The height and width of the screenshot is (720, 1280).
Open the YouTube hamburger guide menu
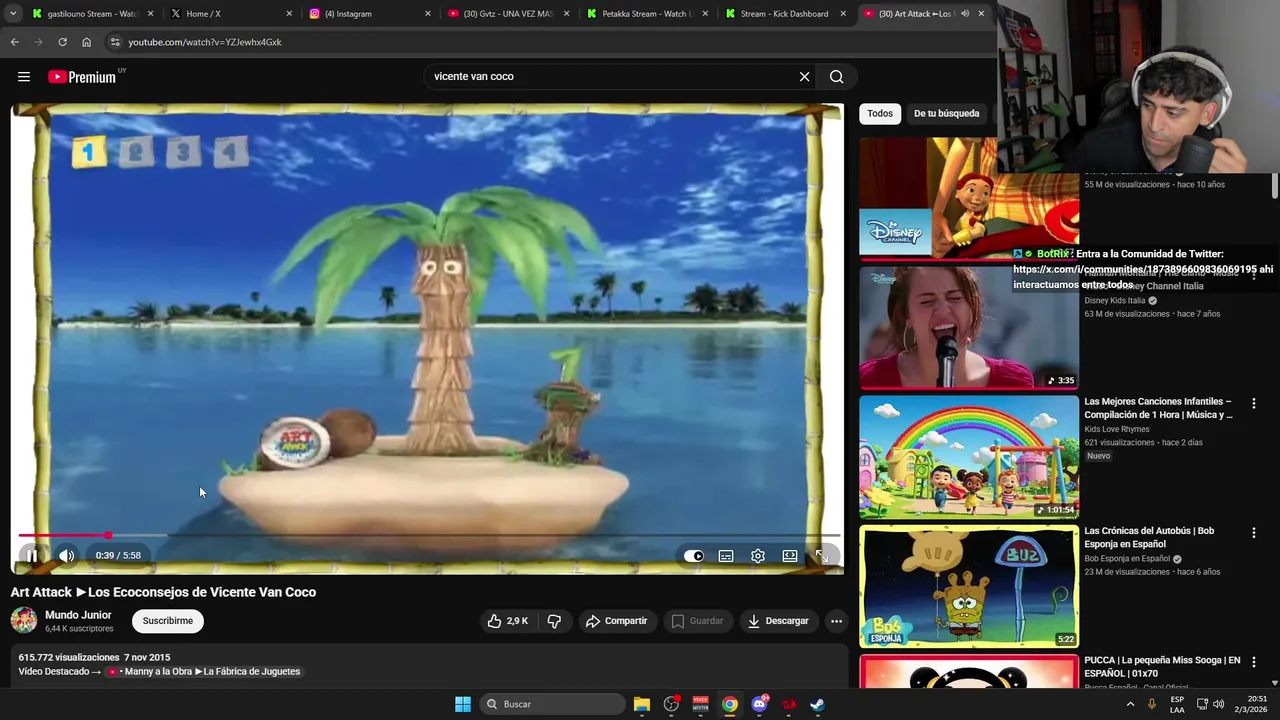[x=24, y=77]
